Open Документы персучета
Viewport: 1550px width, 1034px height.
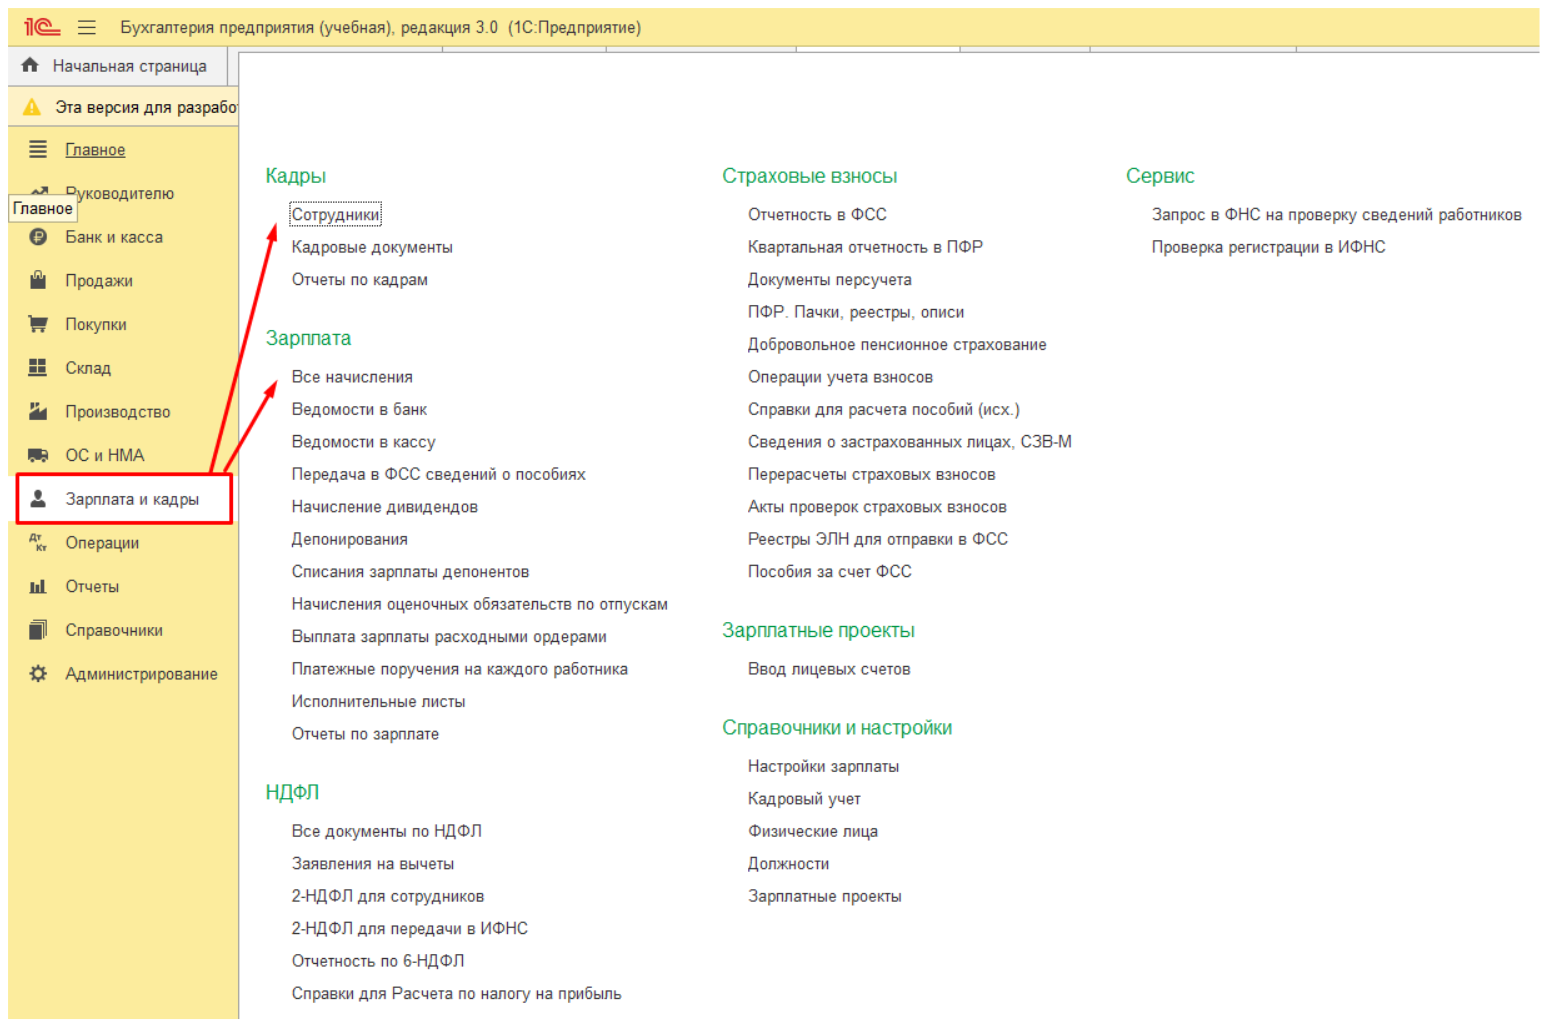(x=830, y=280)
